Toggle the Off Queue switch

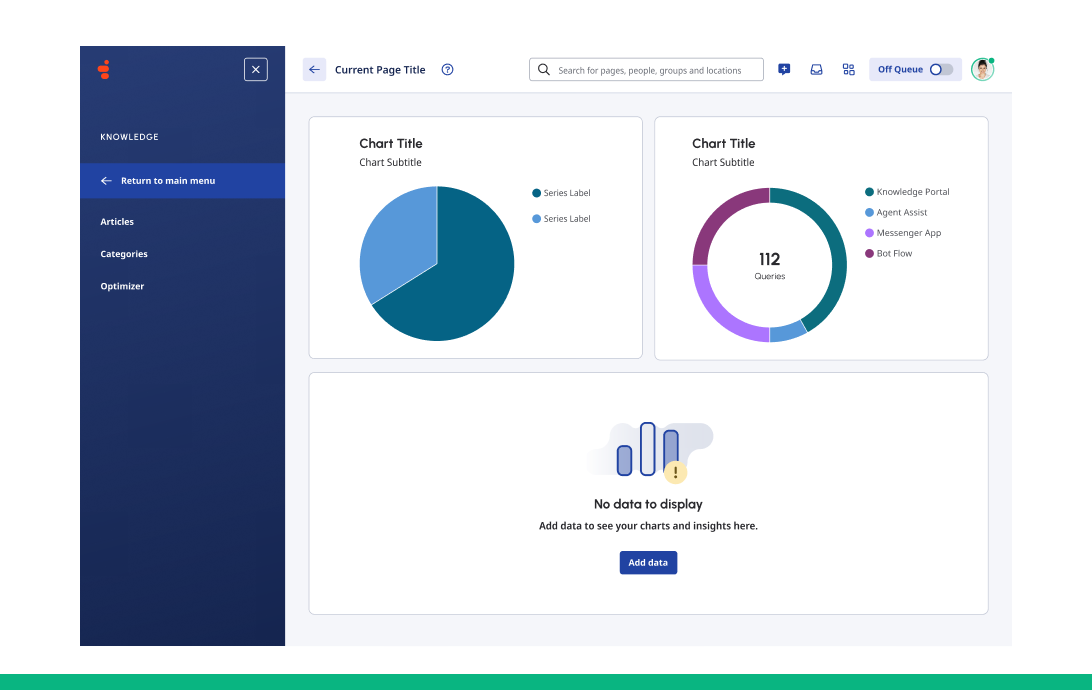941,70
